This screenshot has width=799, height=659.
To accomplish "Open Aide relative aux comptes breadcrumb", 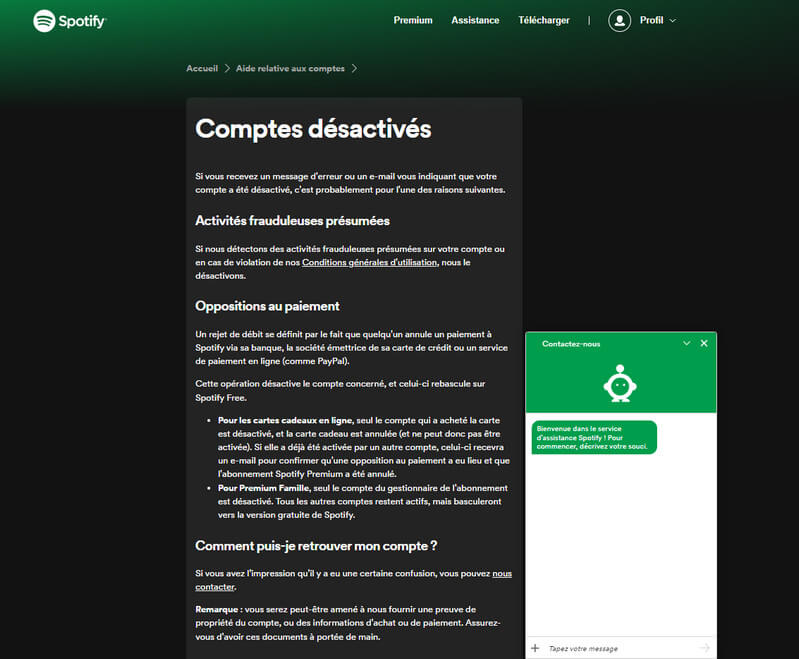I will (290, 69).
